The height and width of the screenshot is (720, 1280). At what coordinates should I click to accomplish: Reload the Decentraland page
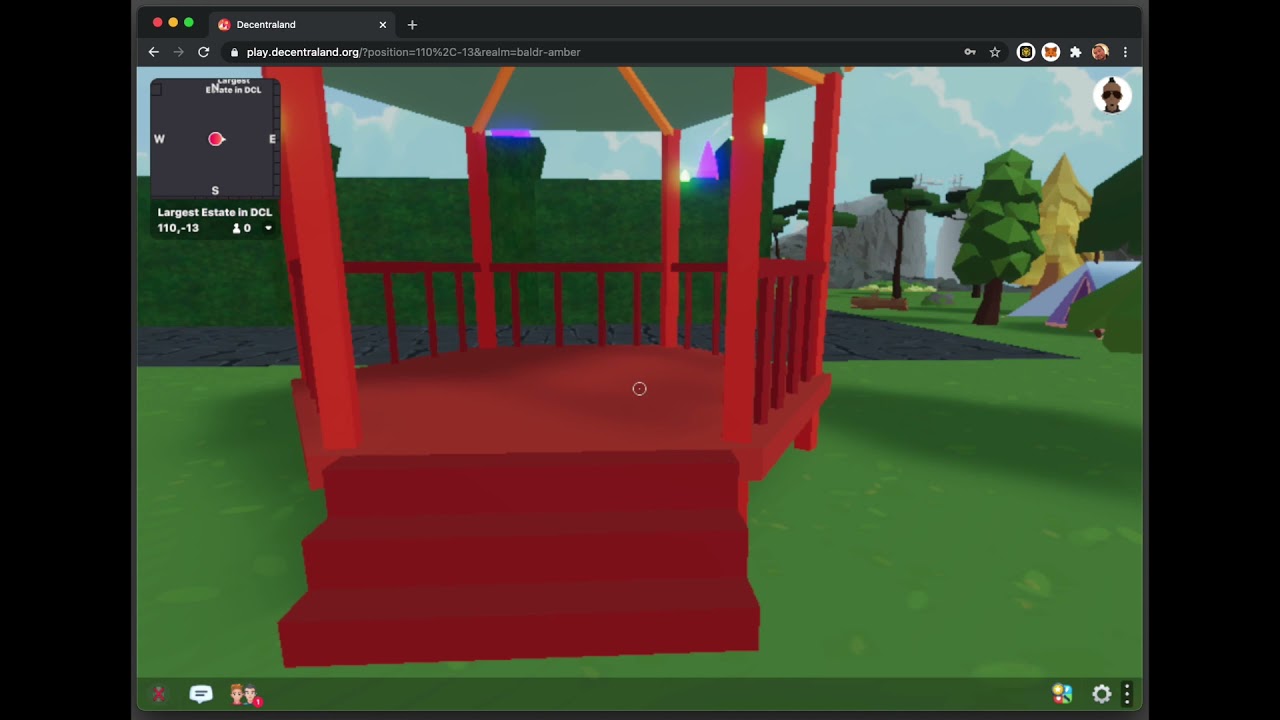coord(203,52)
